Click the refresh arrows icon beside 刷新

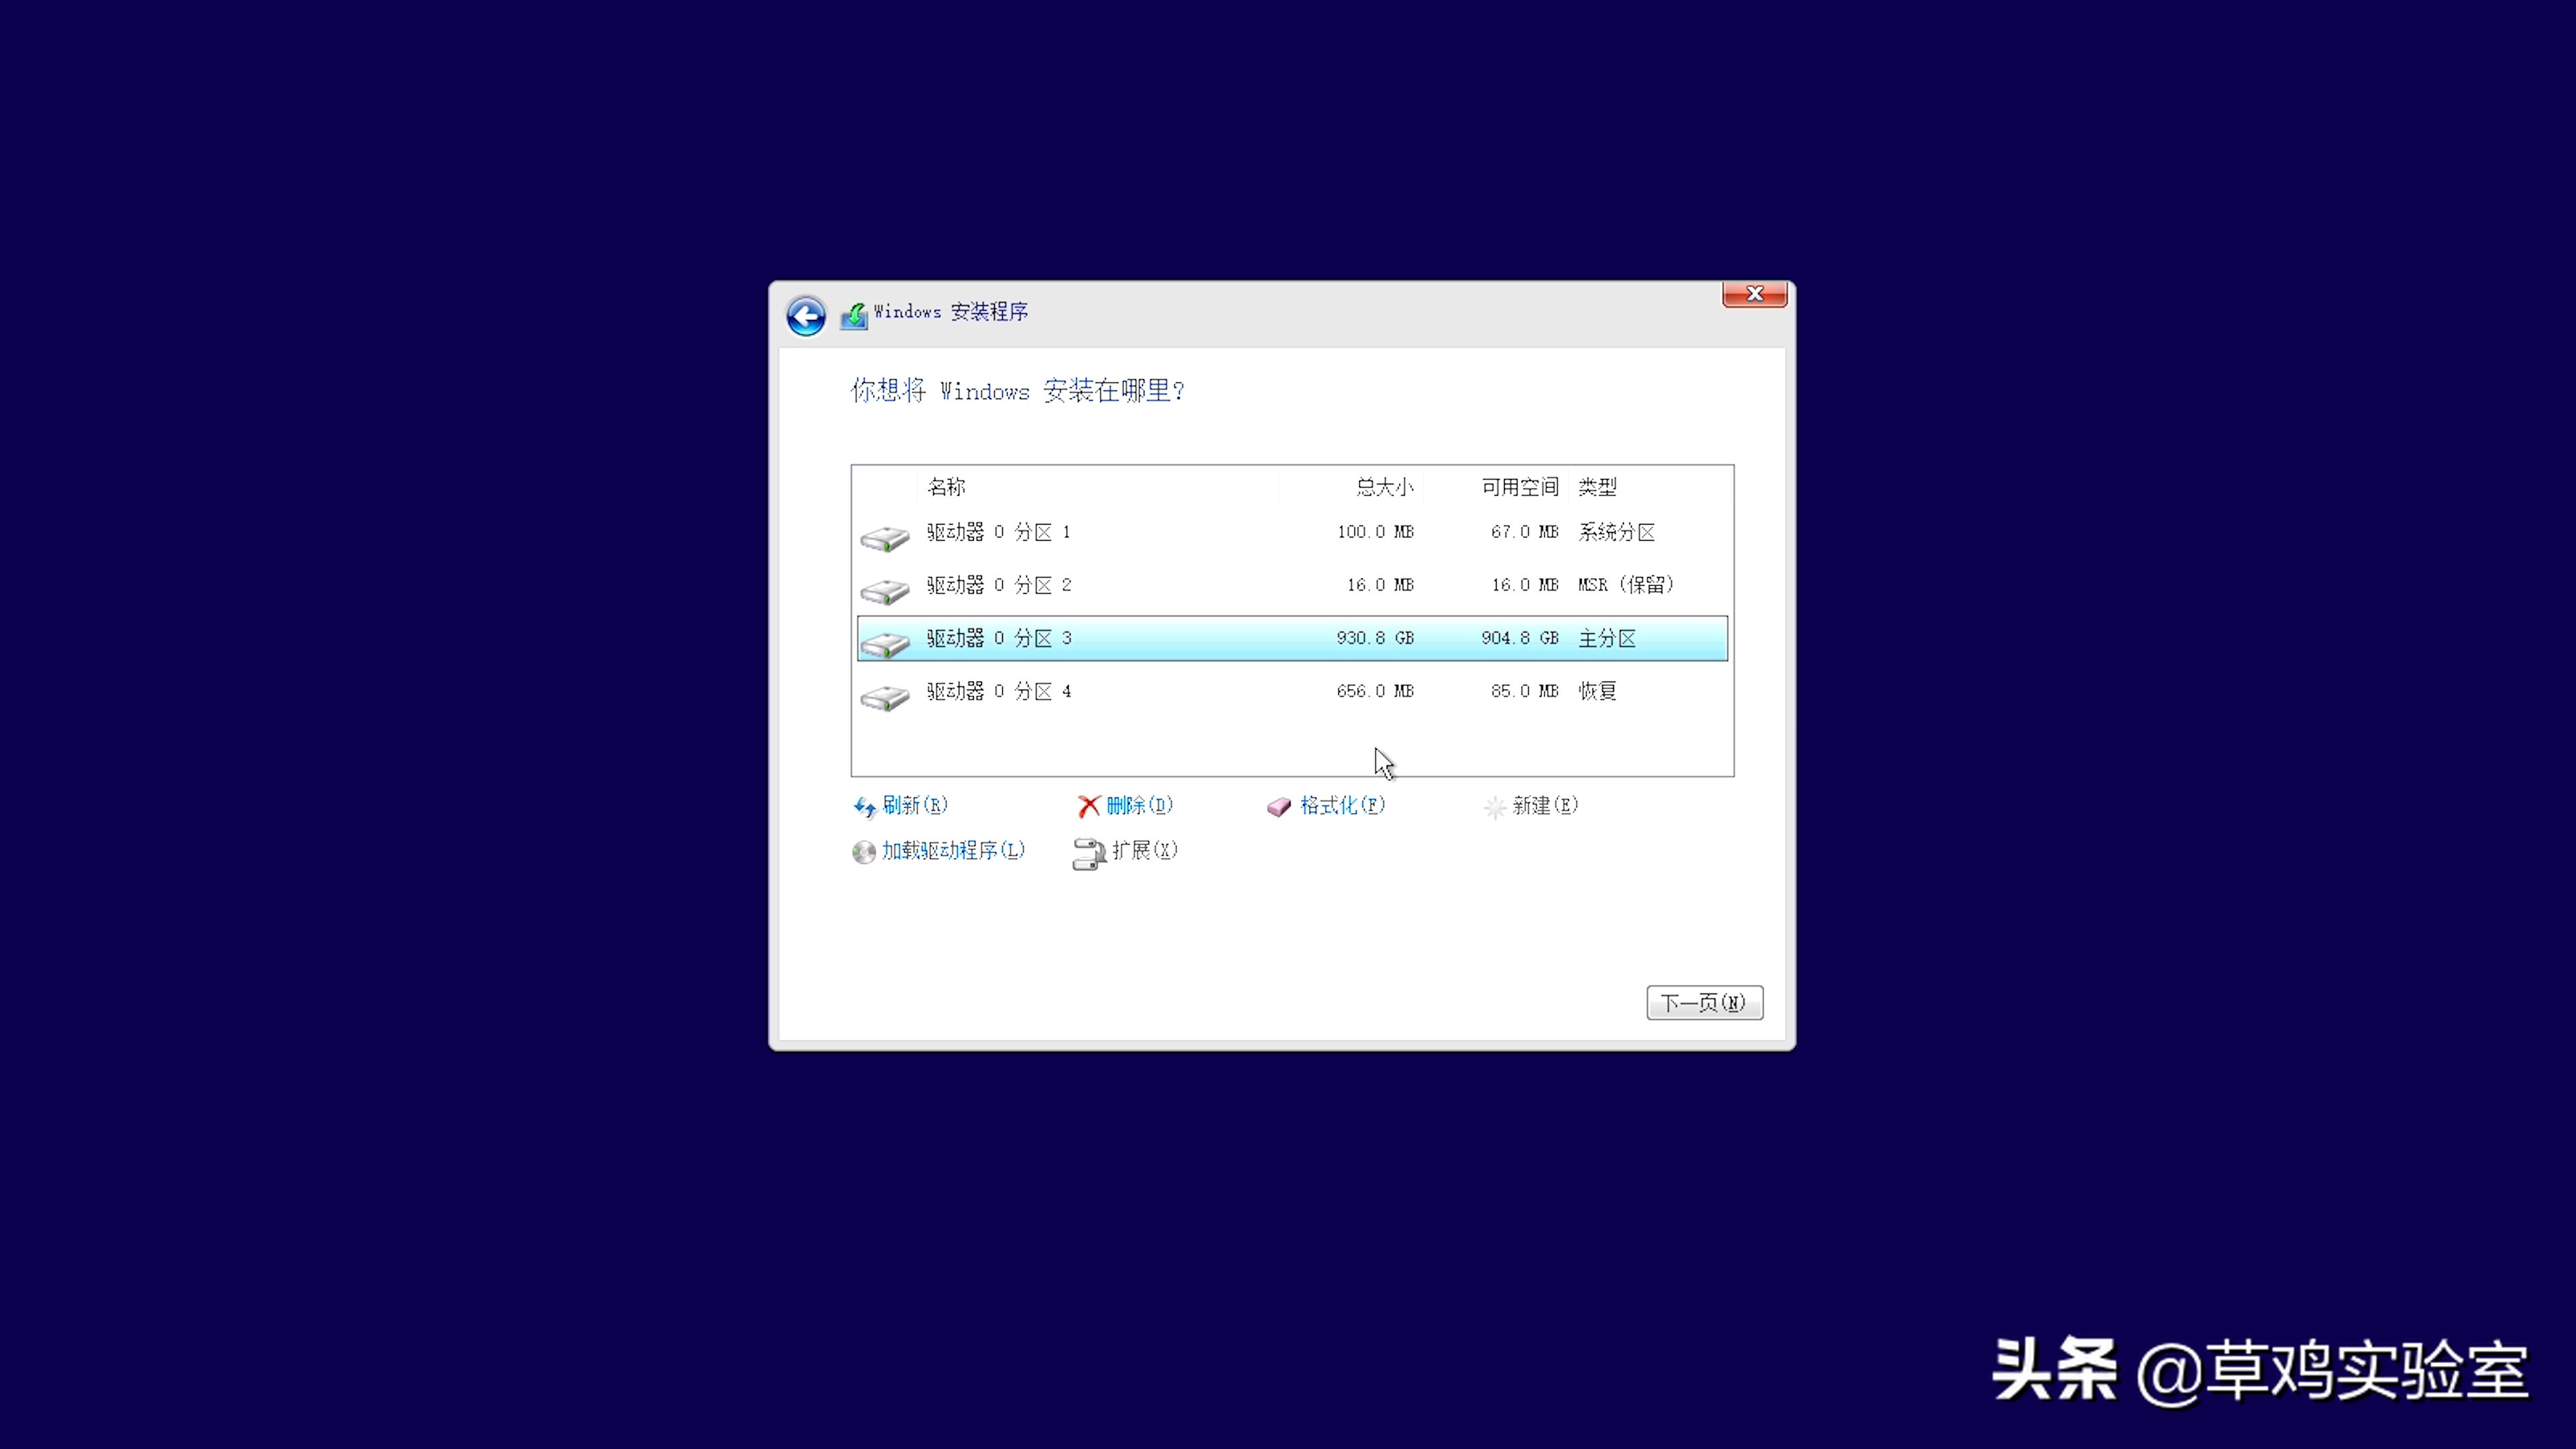click(x=864, y=806)
